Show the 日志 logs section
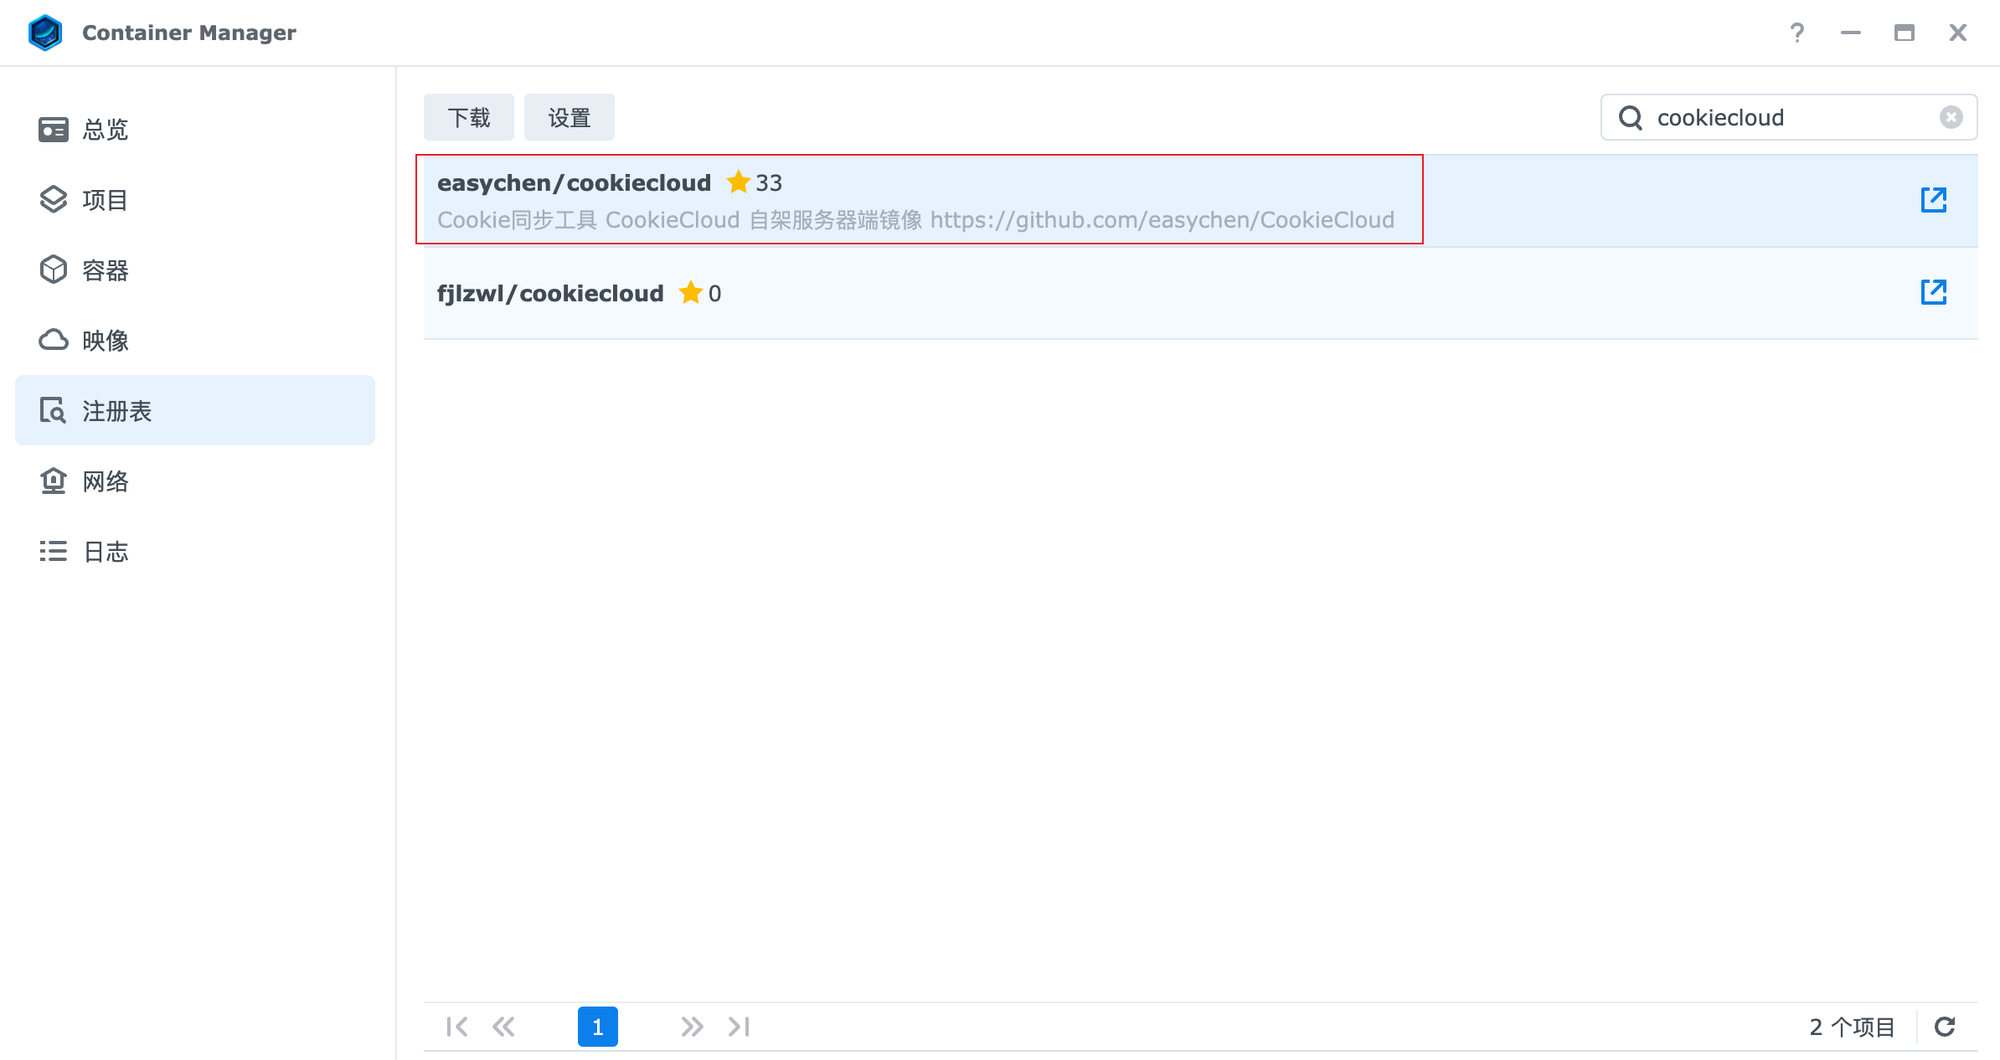Viewport: 2000px width, 1060px height. click(105, 552)
